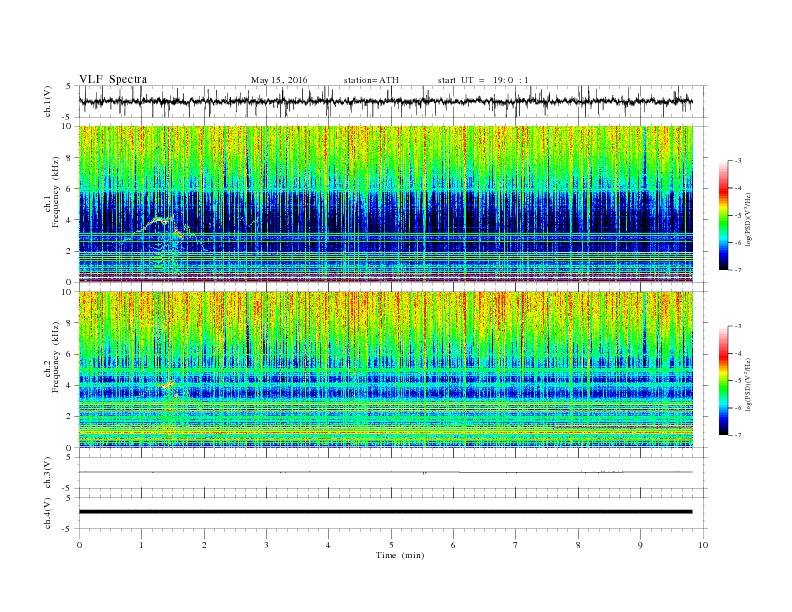Click the "8" minute tick on time axis
The image size is (792, 612).
tap(578, 545)
